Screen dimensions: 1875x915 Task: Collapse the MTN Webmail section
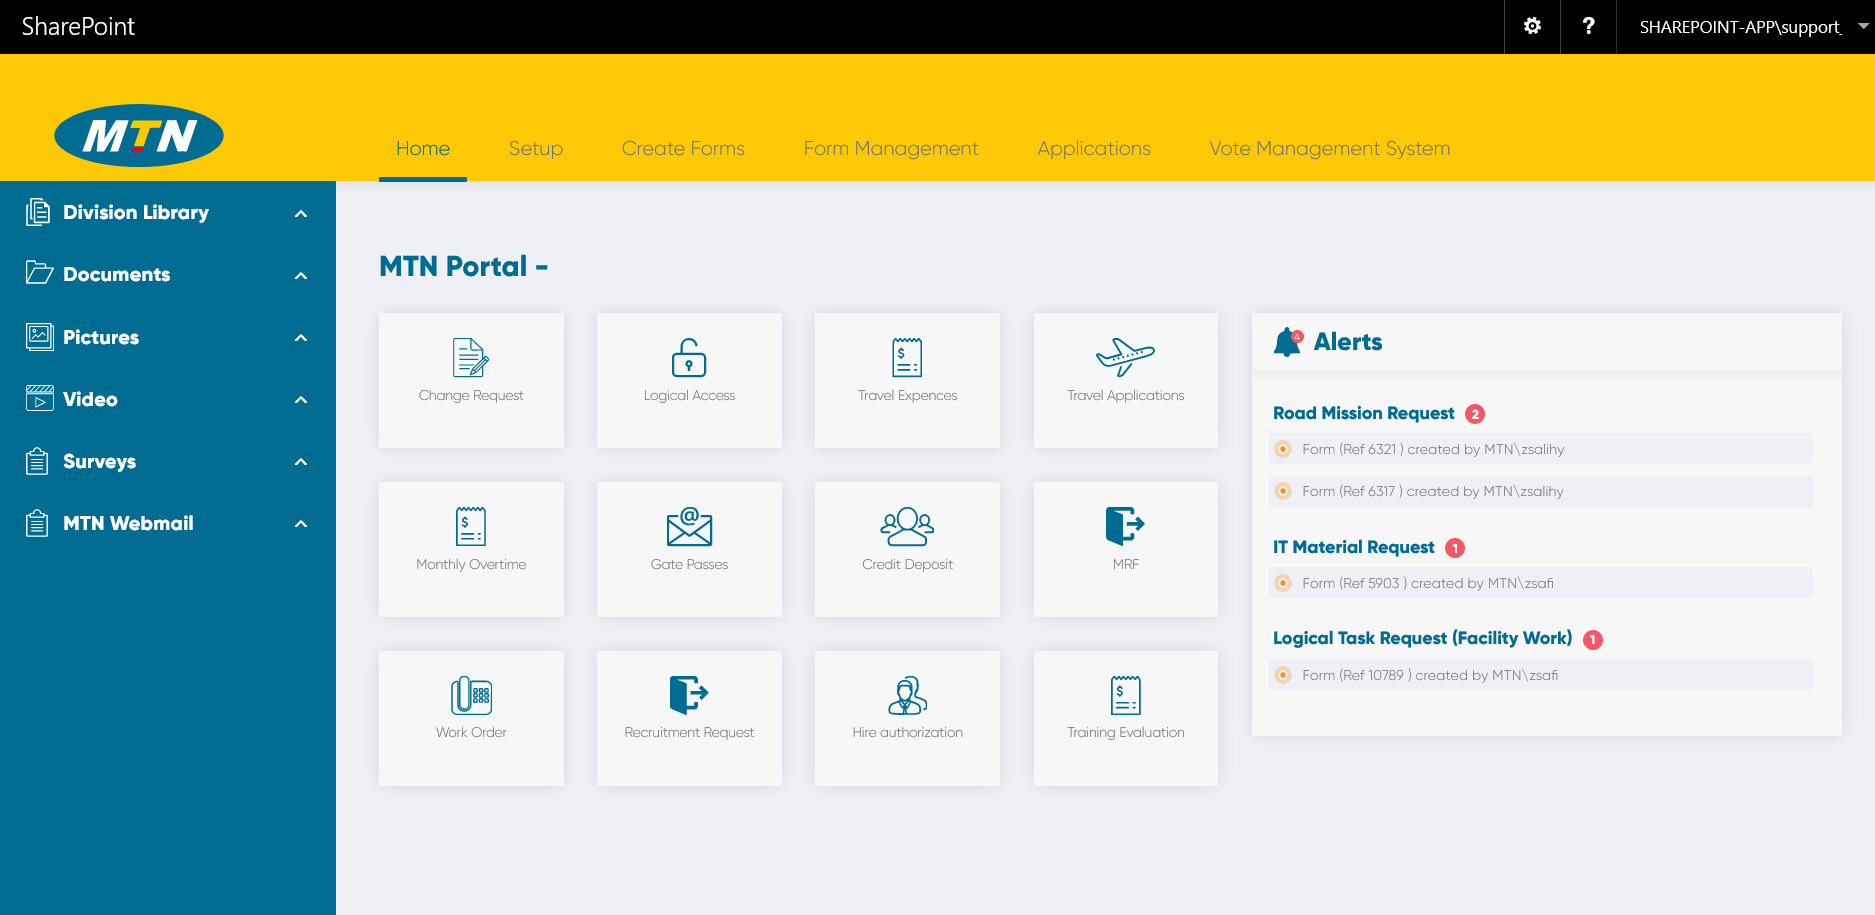point(301,523)
